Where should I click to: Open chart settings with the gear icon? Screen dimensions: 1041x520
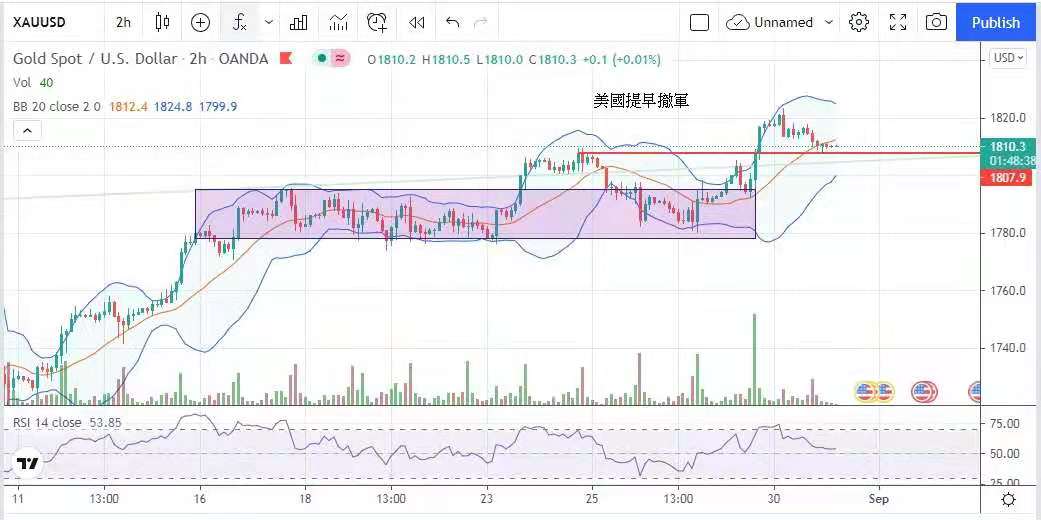(x=858, y=22)
